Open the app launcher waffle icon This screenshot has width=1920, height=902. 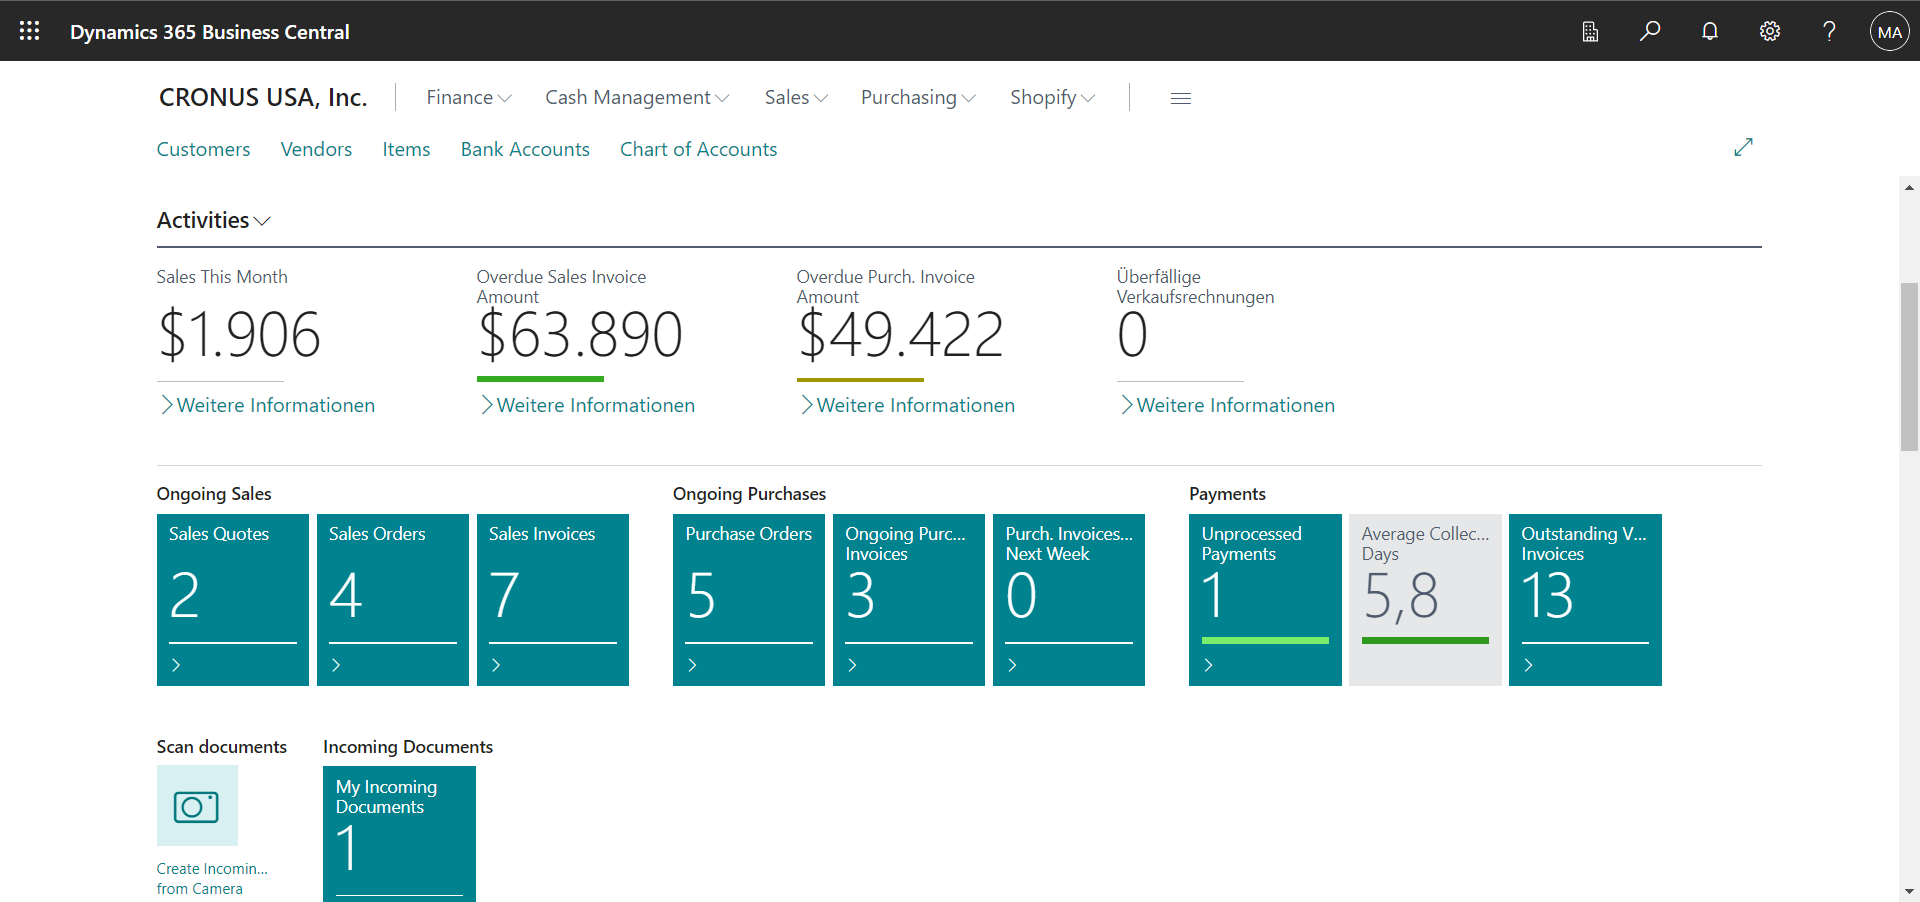coord(30,31)
